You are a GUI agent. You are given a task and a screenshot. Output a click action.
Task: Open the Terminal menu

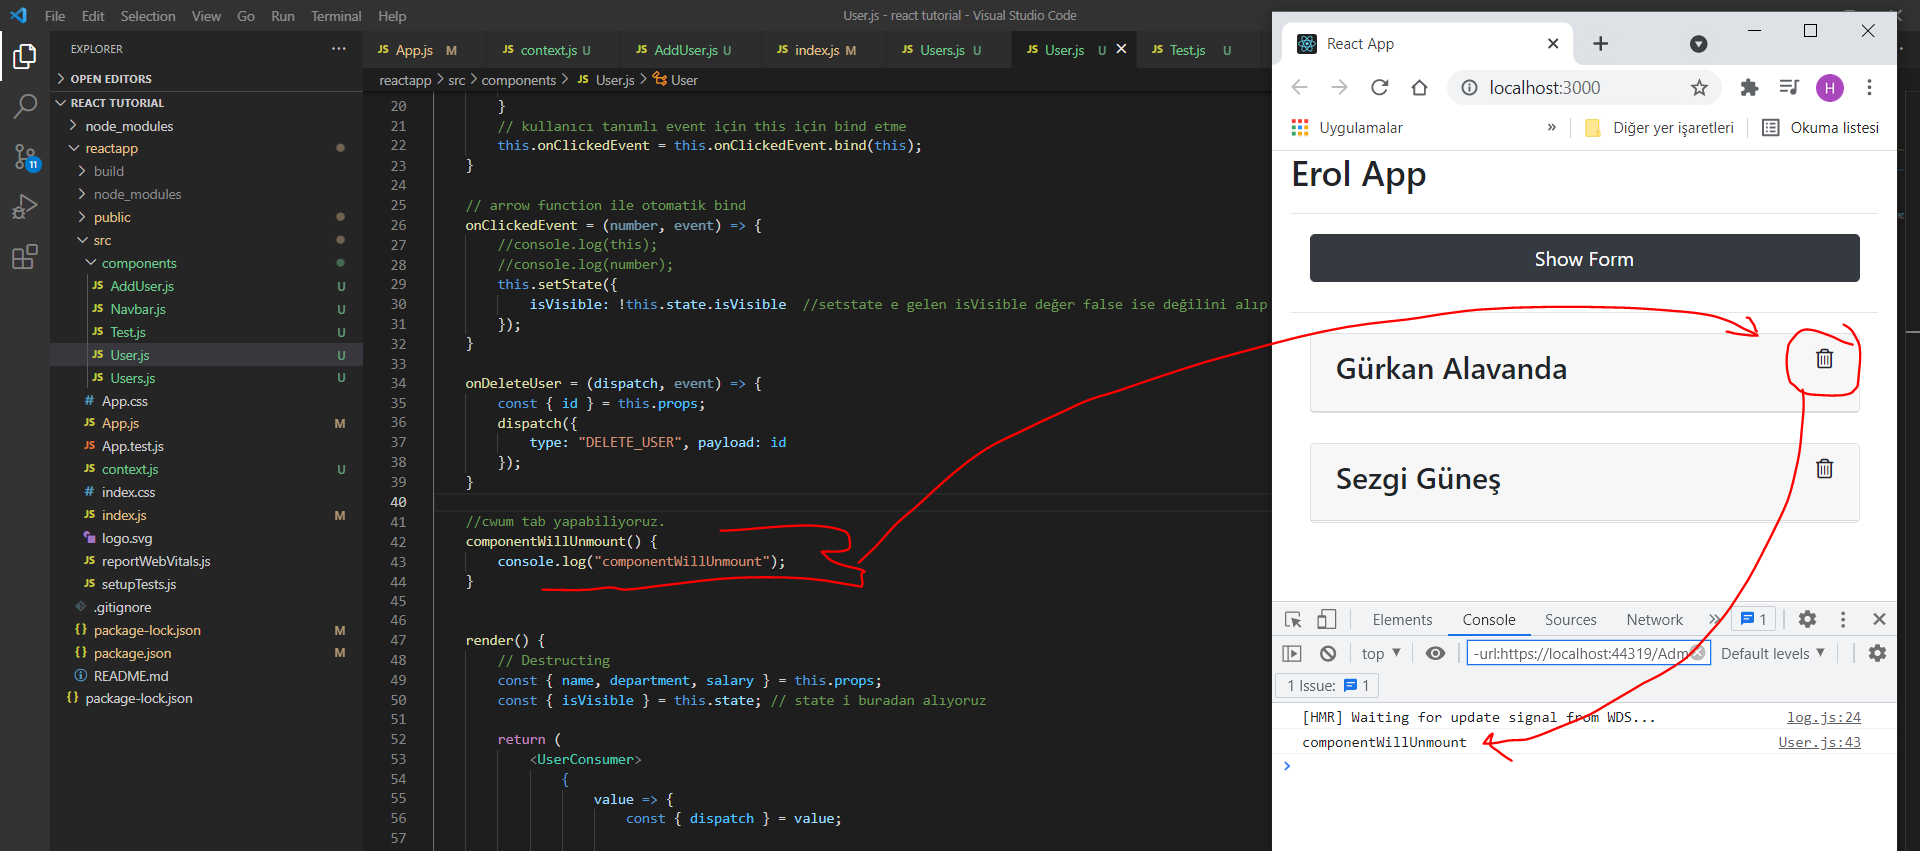(335, 16)
